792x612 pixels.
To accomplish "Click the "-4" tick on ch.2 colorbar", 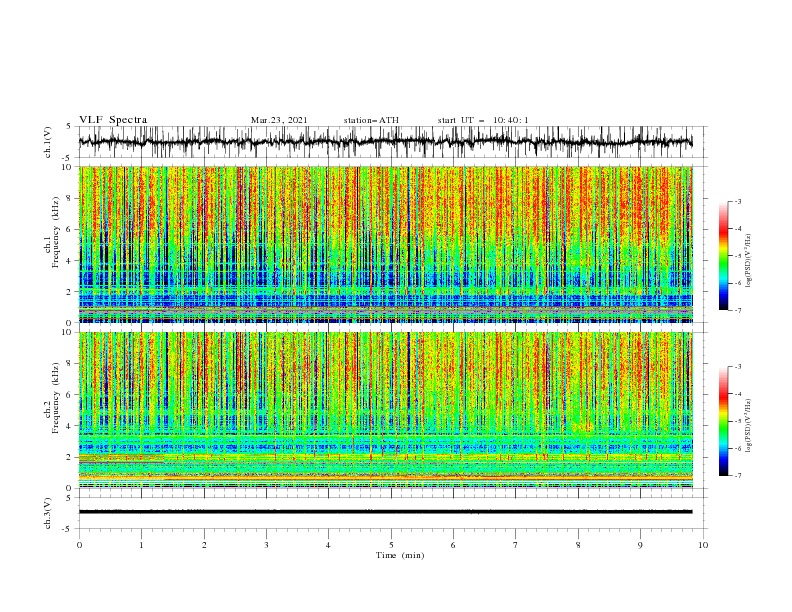I will [x=737, y=394].
